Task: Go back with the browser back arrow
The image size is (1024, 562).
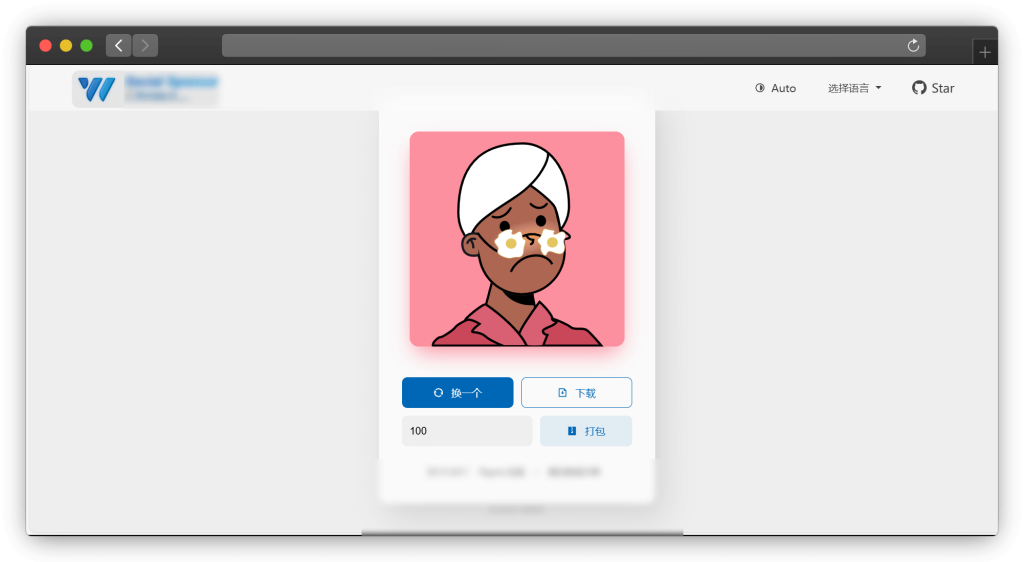Action: tap(119, 45)
